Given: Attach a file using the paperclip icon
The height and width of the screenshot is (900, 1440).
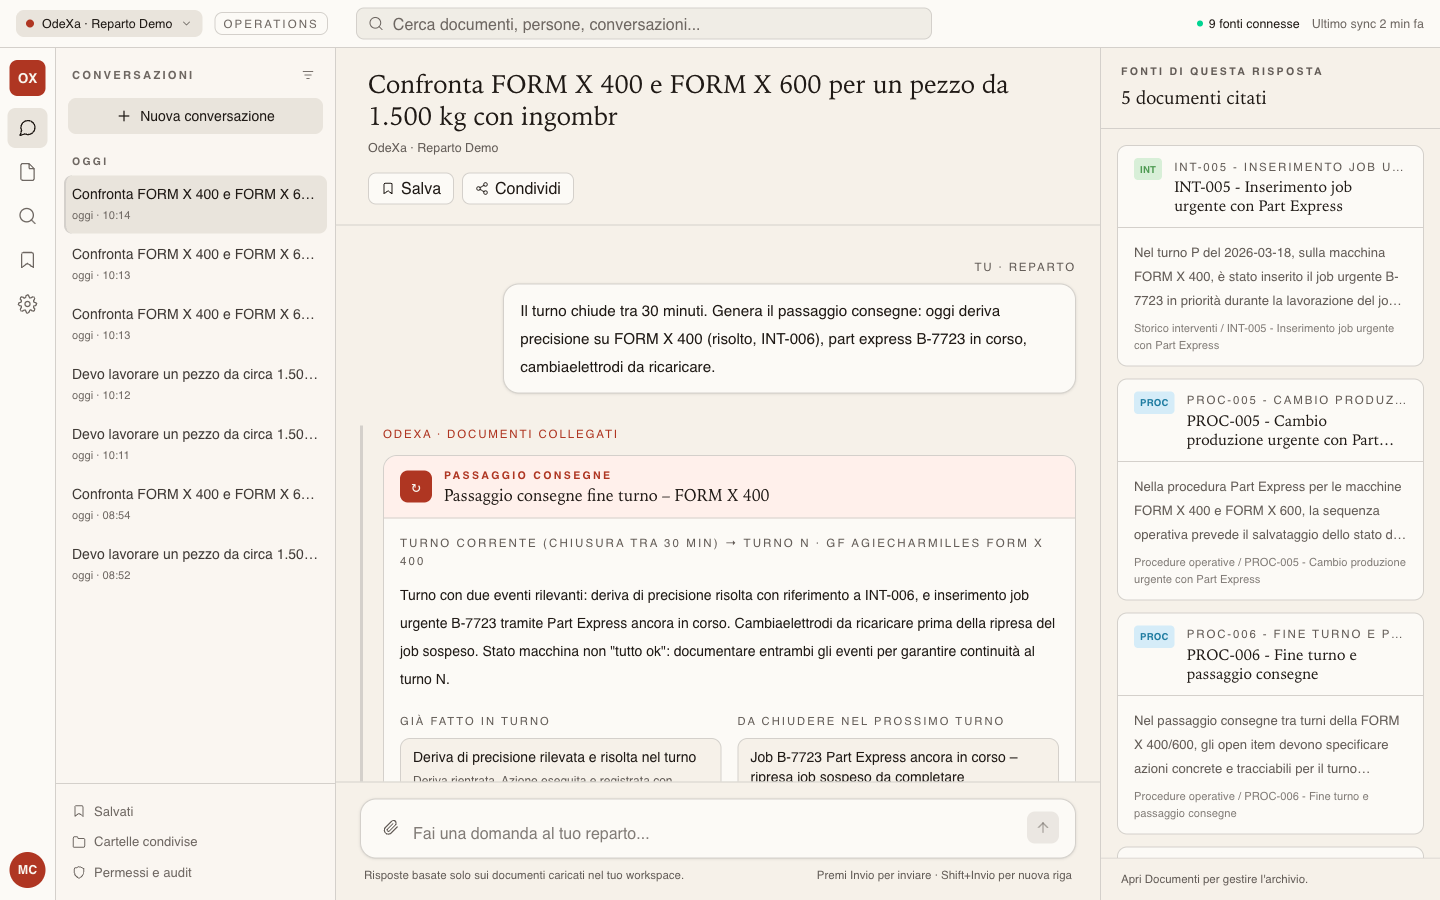Looking at the screenshot, I should 391,828.
